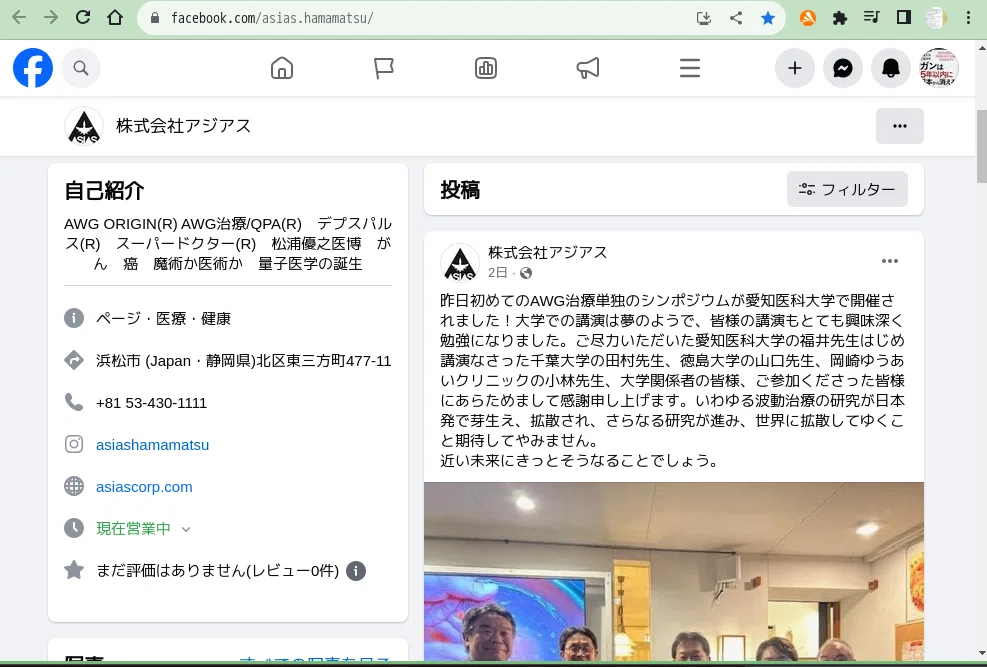Open website link asiascorp.com

click(x=144, y=487)
